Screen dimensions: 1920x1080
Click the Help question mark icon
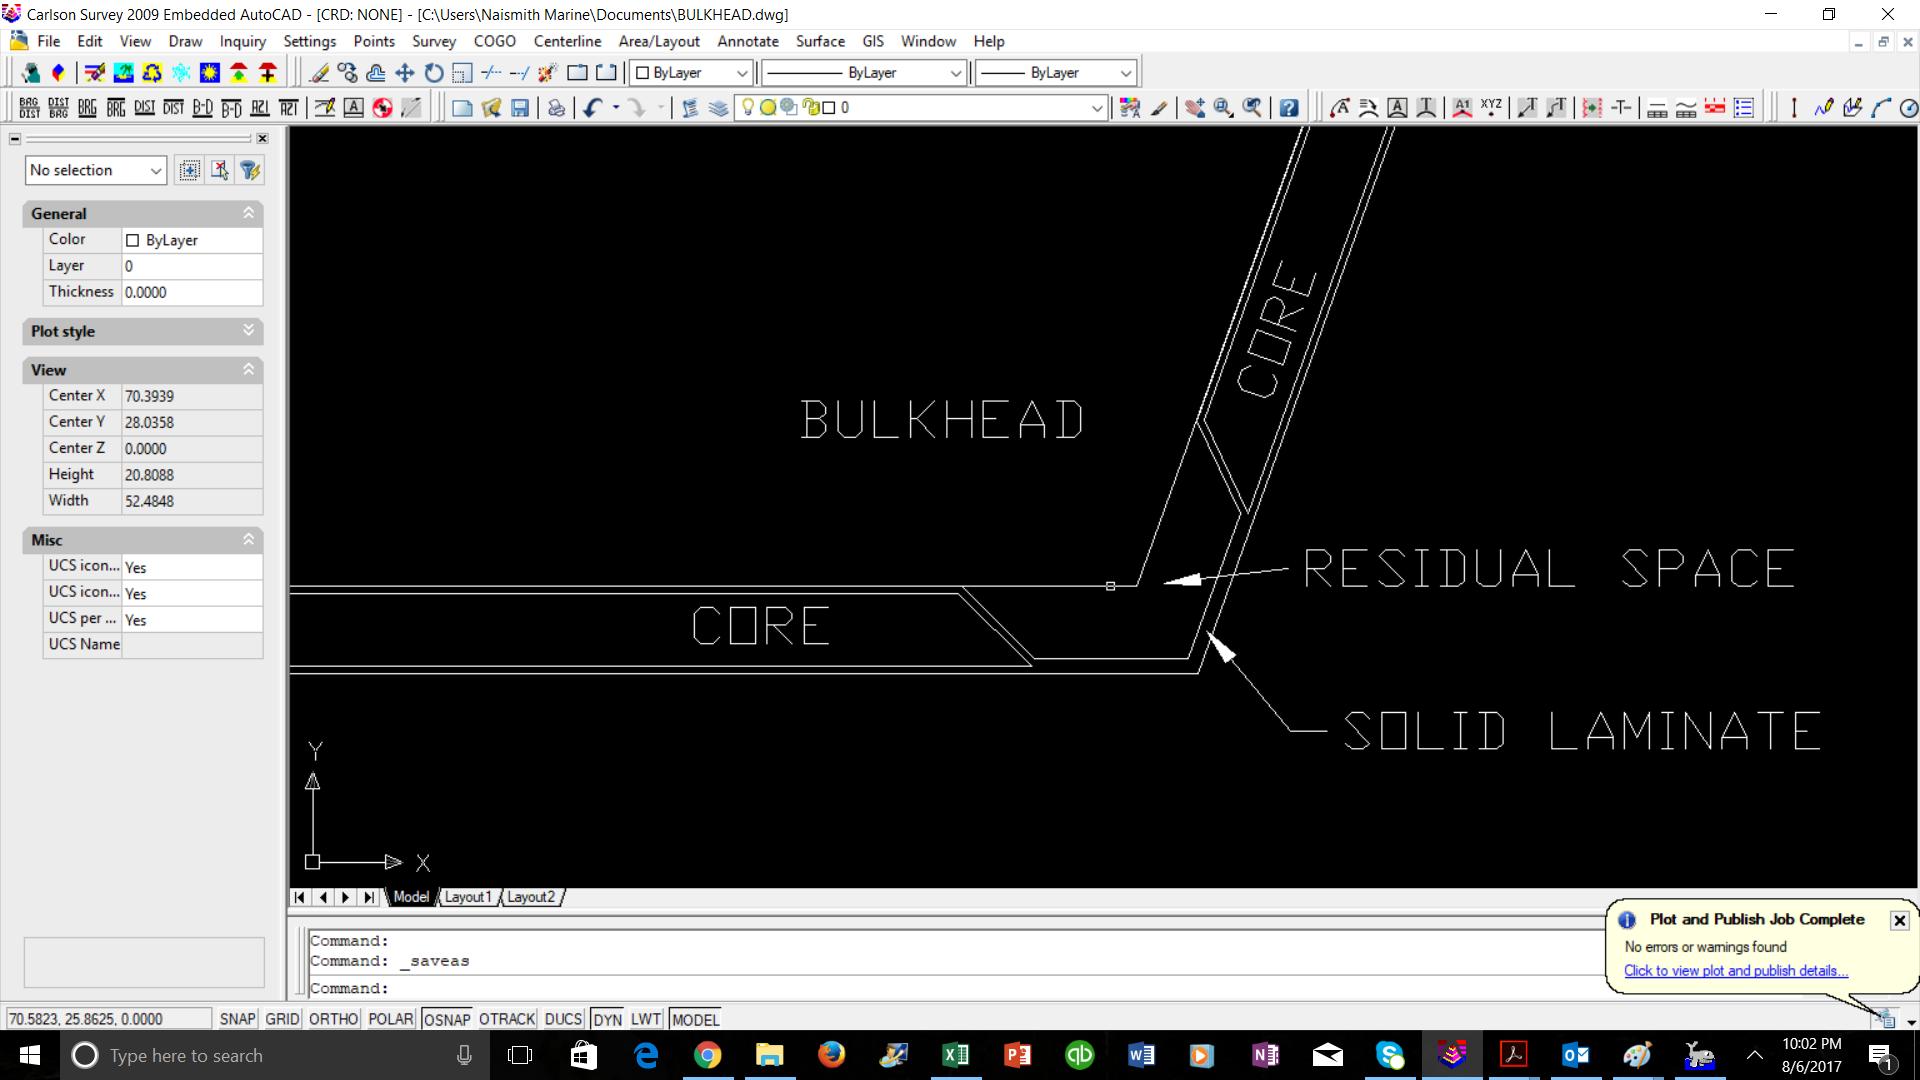point(1288,108)
